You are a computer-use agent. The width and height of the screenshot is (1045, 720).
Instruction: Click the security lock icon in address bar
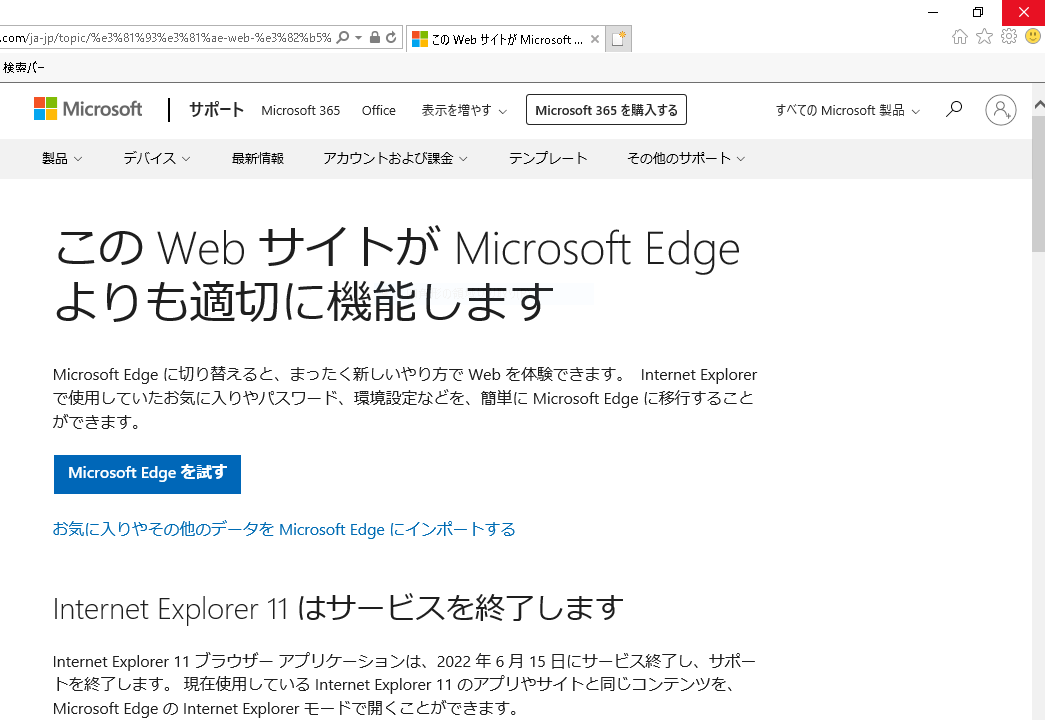(x=375, y=37)
